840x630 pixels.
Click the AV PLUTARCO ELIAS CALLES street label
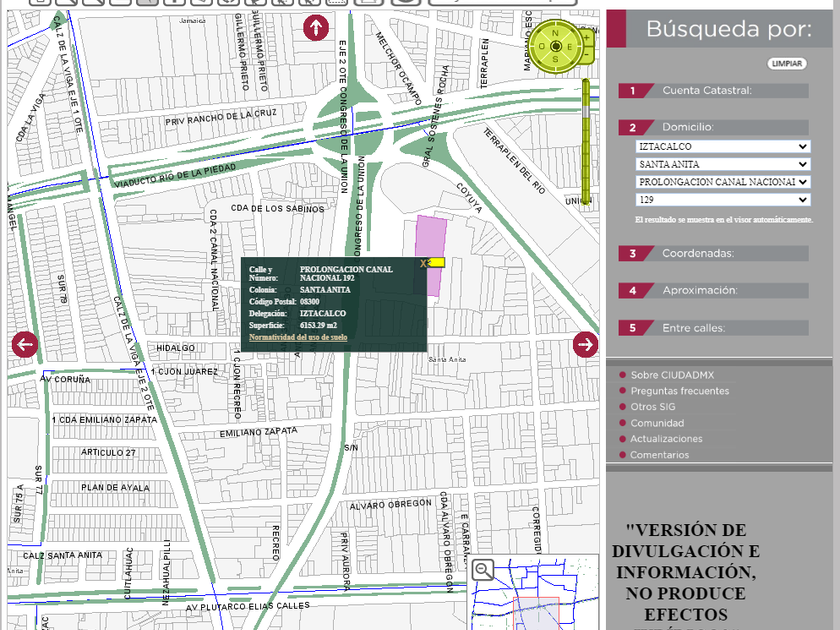tap(248, 606)
